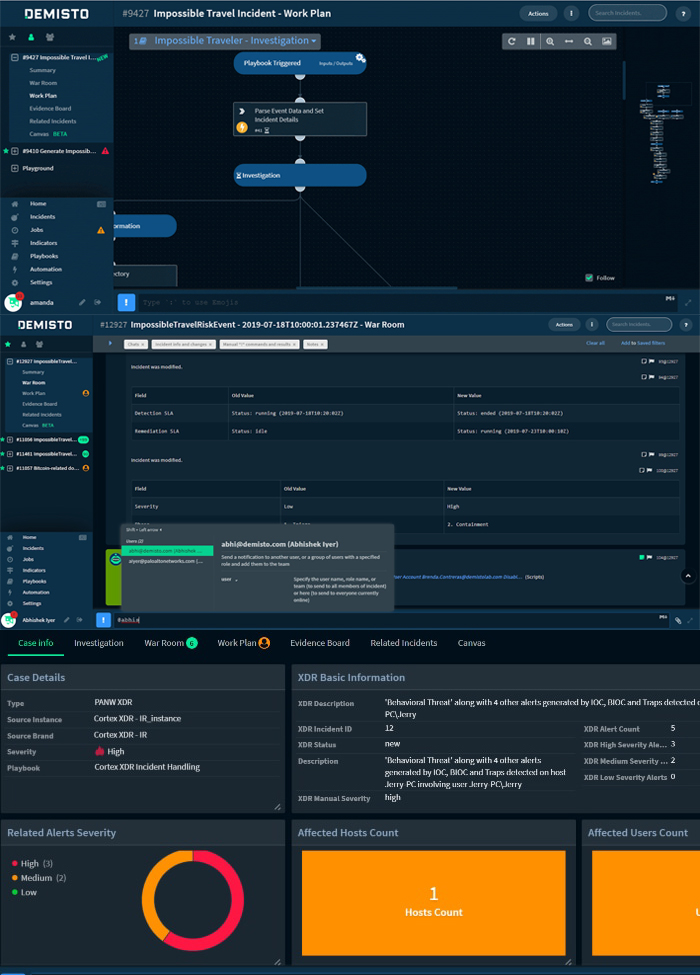Click the Actions button in Work Plan header
The height and width of the screenshot is (975, 700).
click(x=538, y=13)
